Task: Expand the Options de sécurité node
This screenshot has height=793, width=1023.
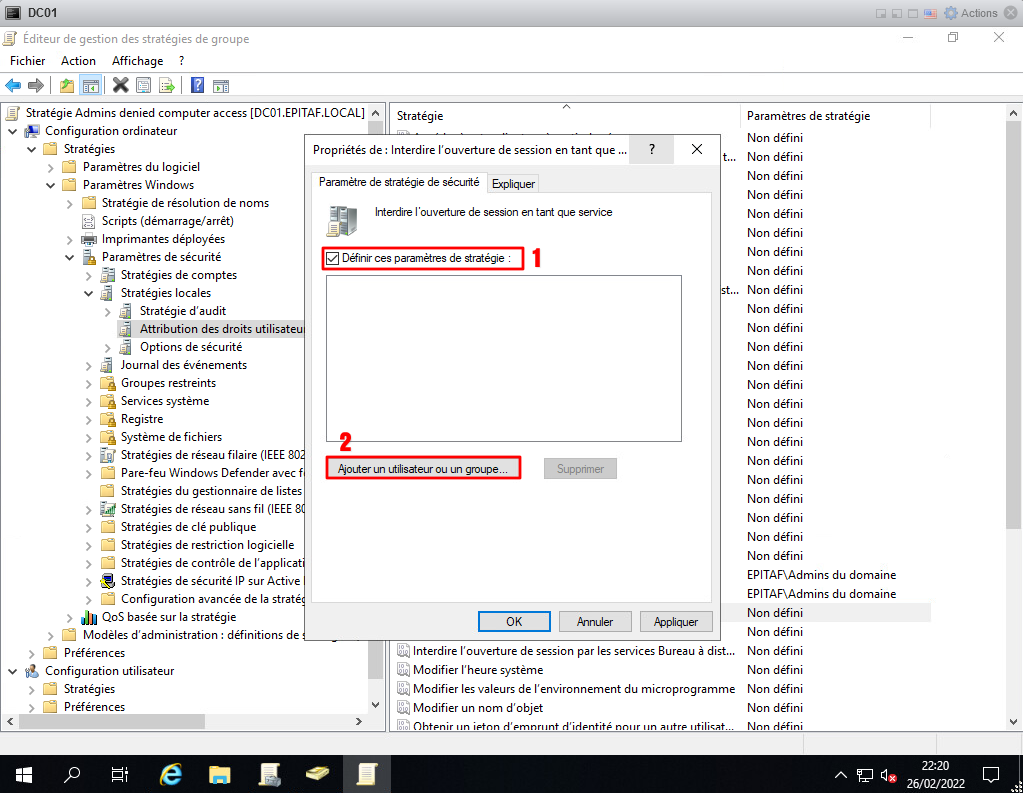Action: [108, 347]
